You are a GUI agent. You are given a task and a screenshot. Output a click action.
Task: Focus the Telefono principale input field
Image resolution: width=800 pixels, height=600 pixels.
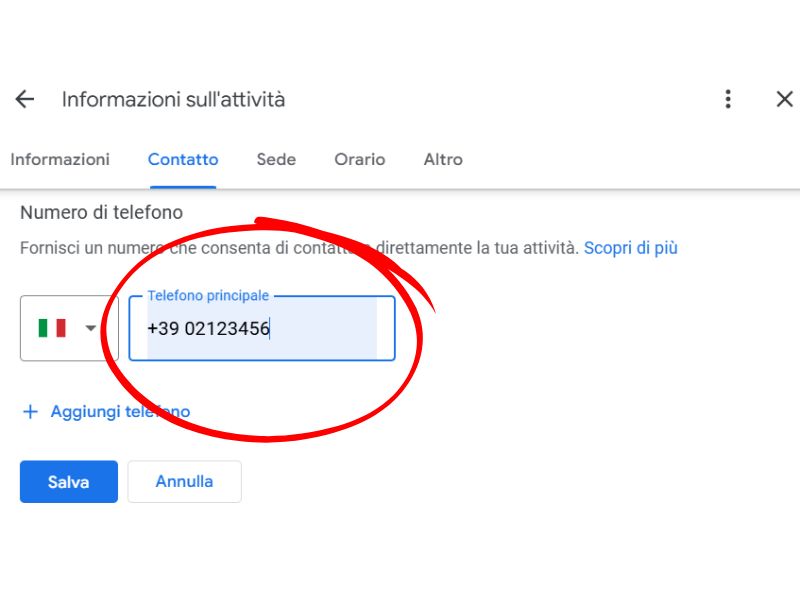(262, 328)
